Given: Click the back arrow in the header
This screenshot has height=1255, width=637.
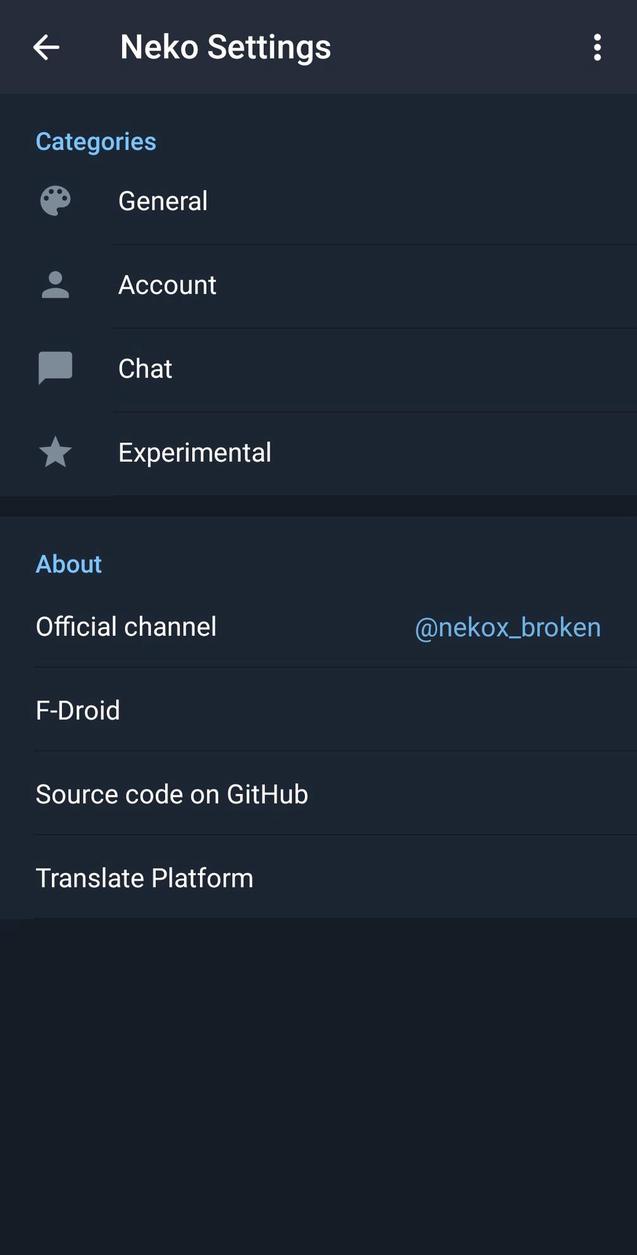Looking at the screenshot, I should pyautogui.click(x=46, y=47).
